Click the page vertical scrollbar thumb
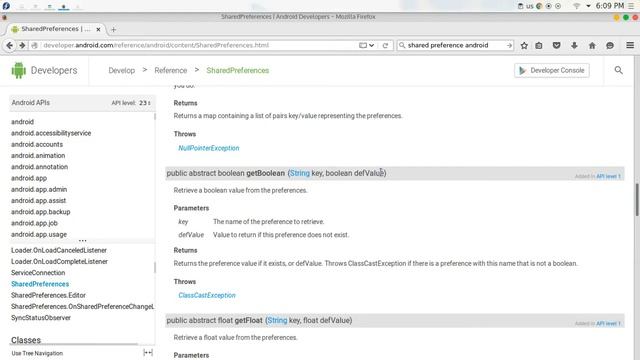The width and height of the screenshot is (640, 360). [x=637, y=200]
